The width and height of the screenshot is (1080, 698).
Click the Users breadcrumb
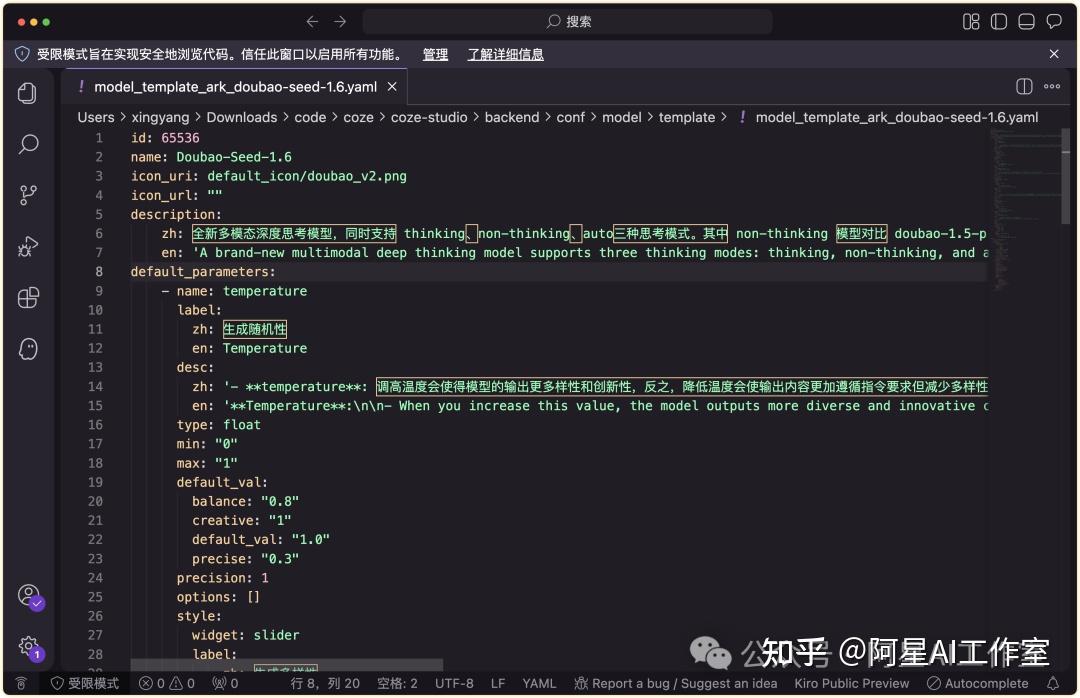(96, 117)
